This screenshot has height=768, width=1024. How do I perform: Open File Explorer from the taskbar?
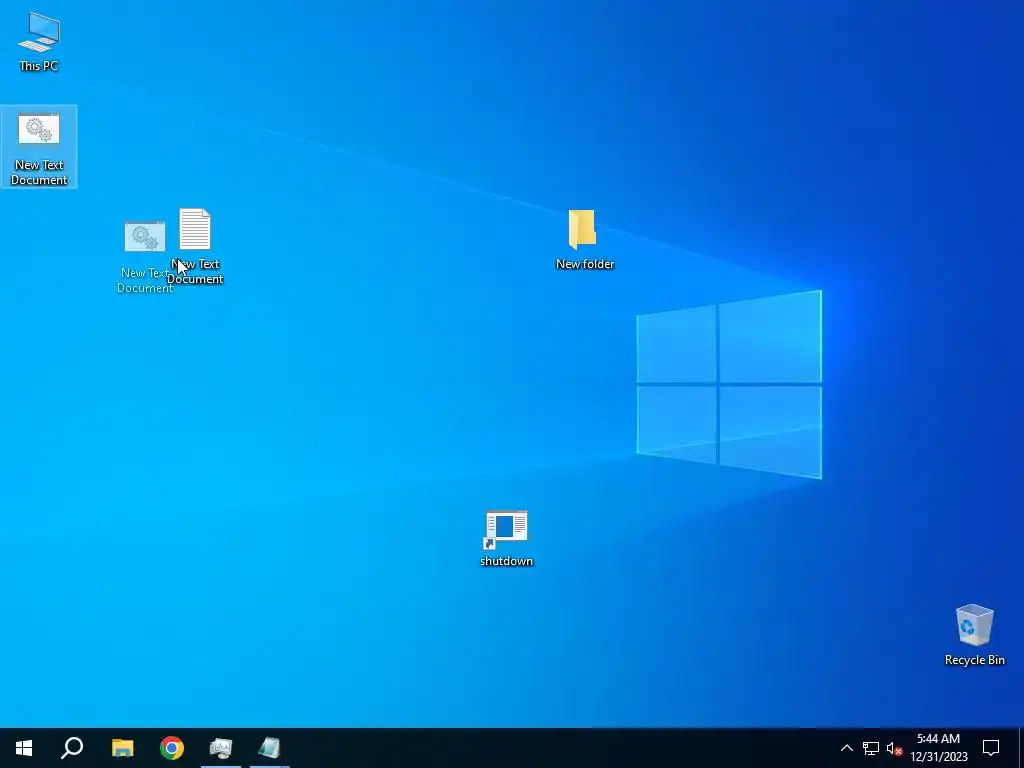(x=122, y=748)
